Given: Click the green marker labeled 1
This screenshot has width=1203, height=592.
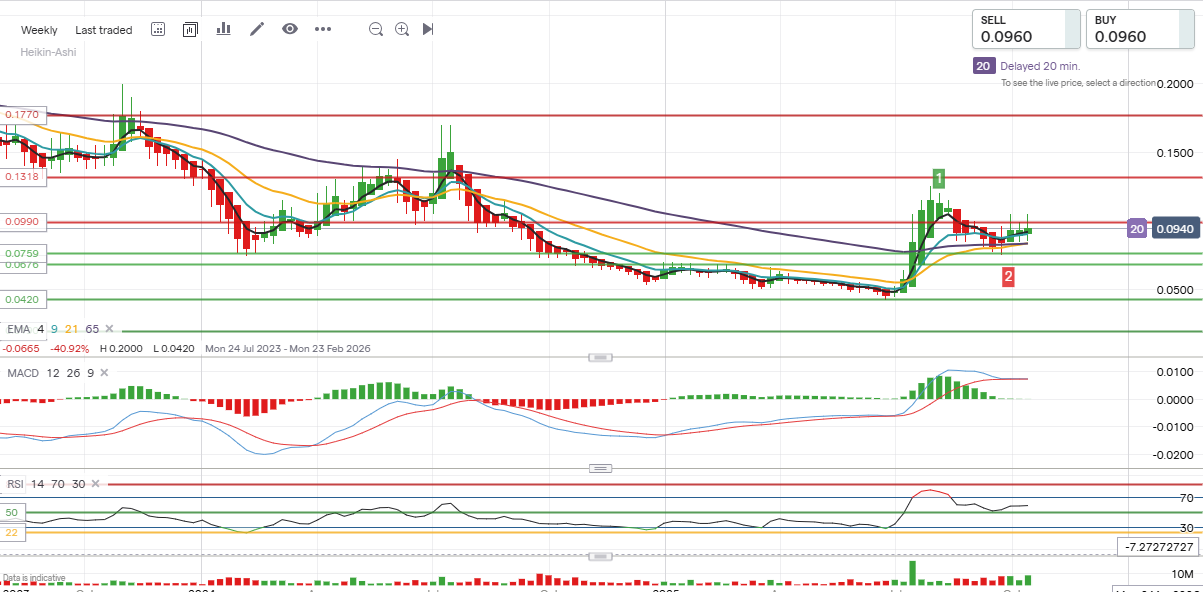Looking at the screenshot, I should [x=939, y=178].
